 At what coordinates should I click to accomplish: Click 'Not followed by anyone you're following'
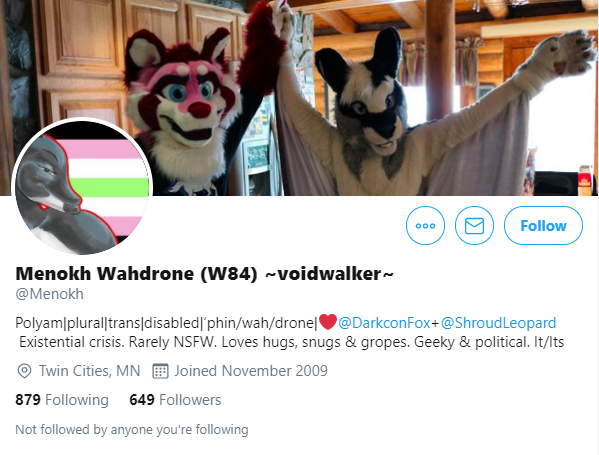(132, 429)
